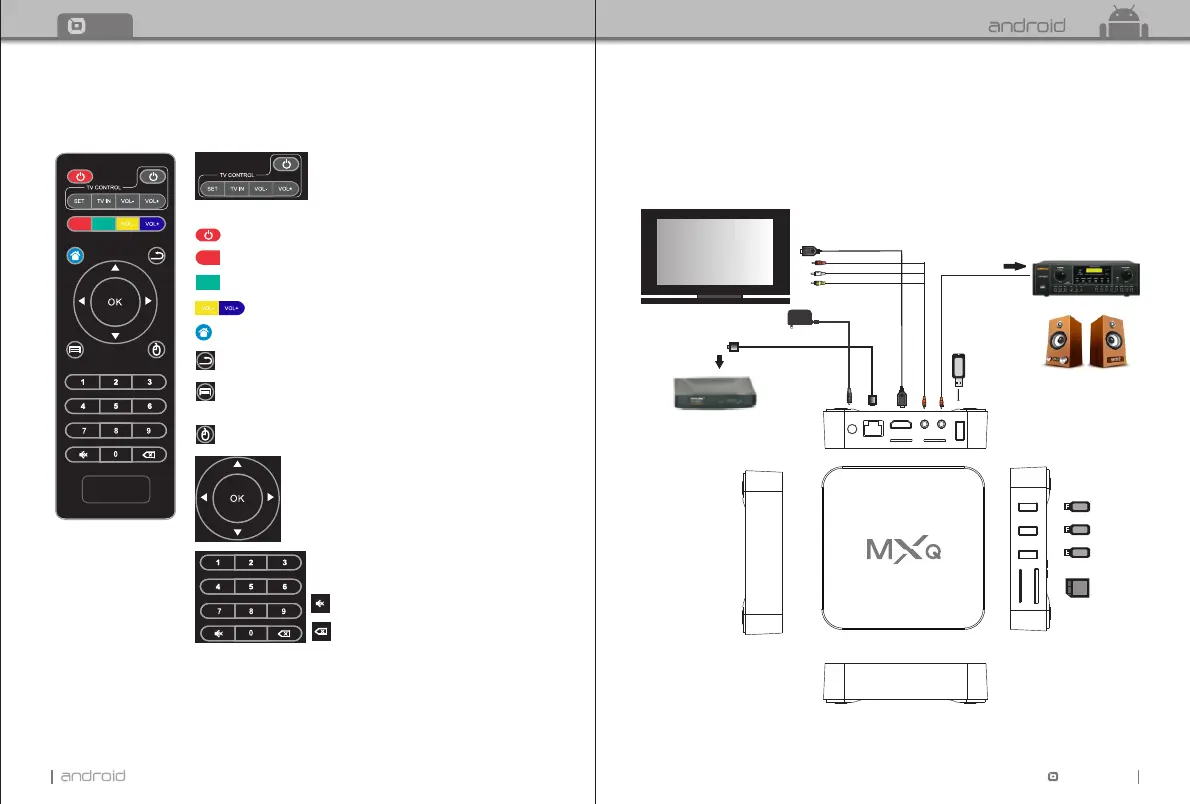Viewport: 1190px width, 804px height.
Task: Click power icon in TV CONTROL legend image
Action: [286, 164]
